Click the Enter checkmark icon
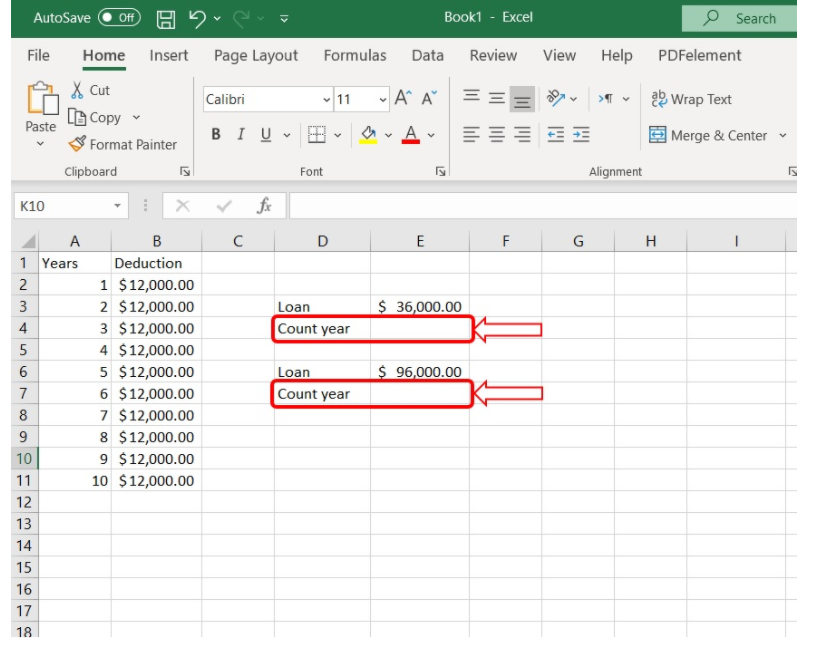Image resolution: width=823 pixels, height=651 pixels. pos(224,206)
